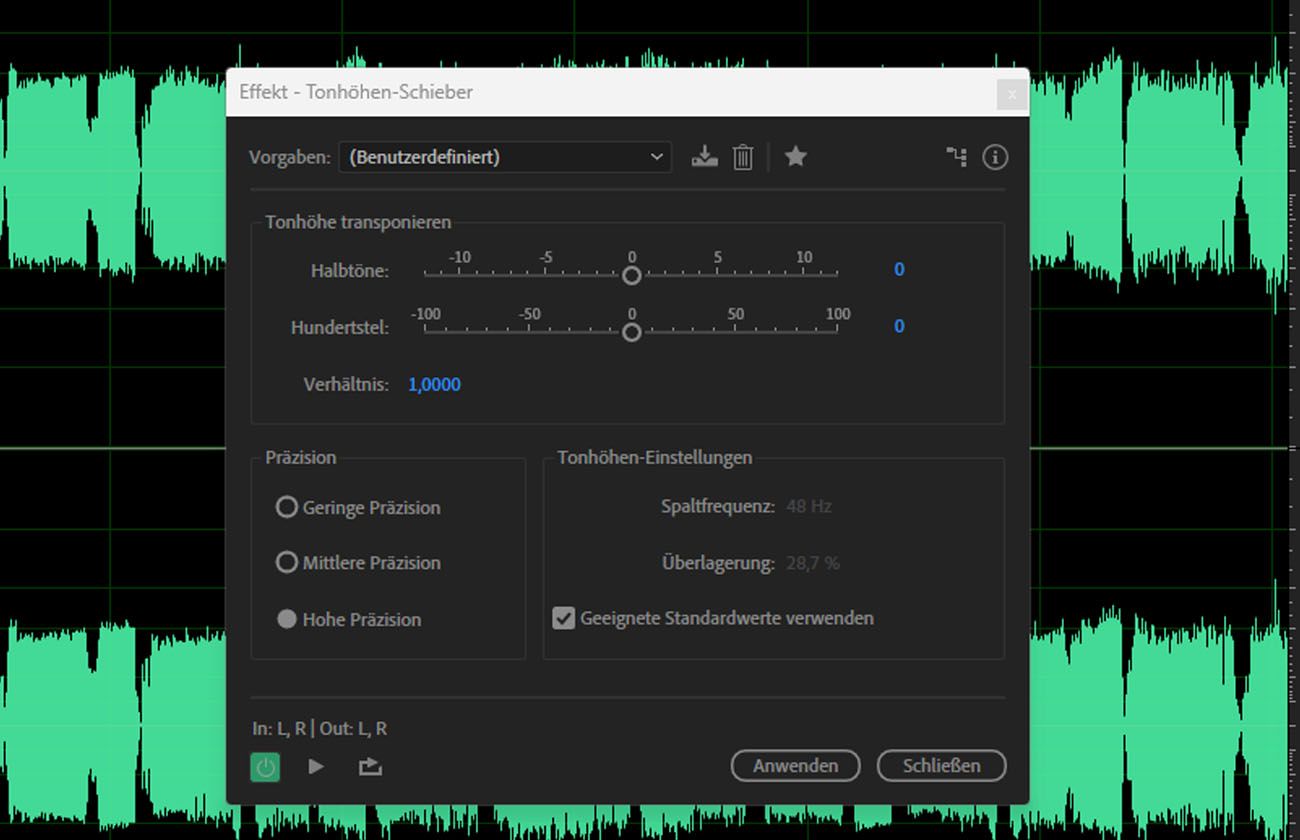Mark preset as favorite with star icon
The height and width of the screenshot is (840, 1300).
796,156
